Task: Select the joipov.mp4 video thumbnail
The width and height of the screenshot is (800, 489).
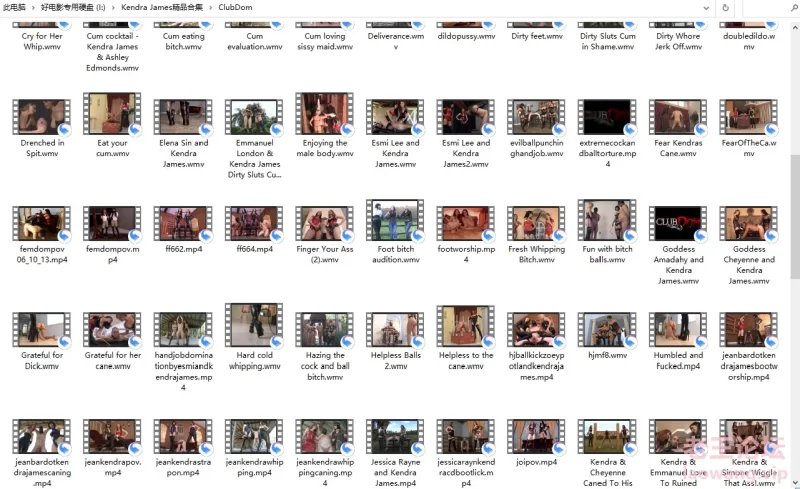Action: tap(536, 436)
